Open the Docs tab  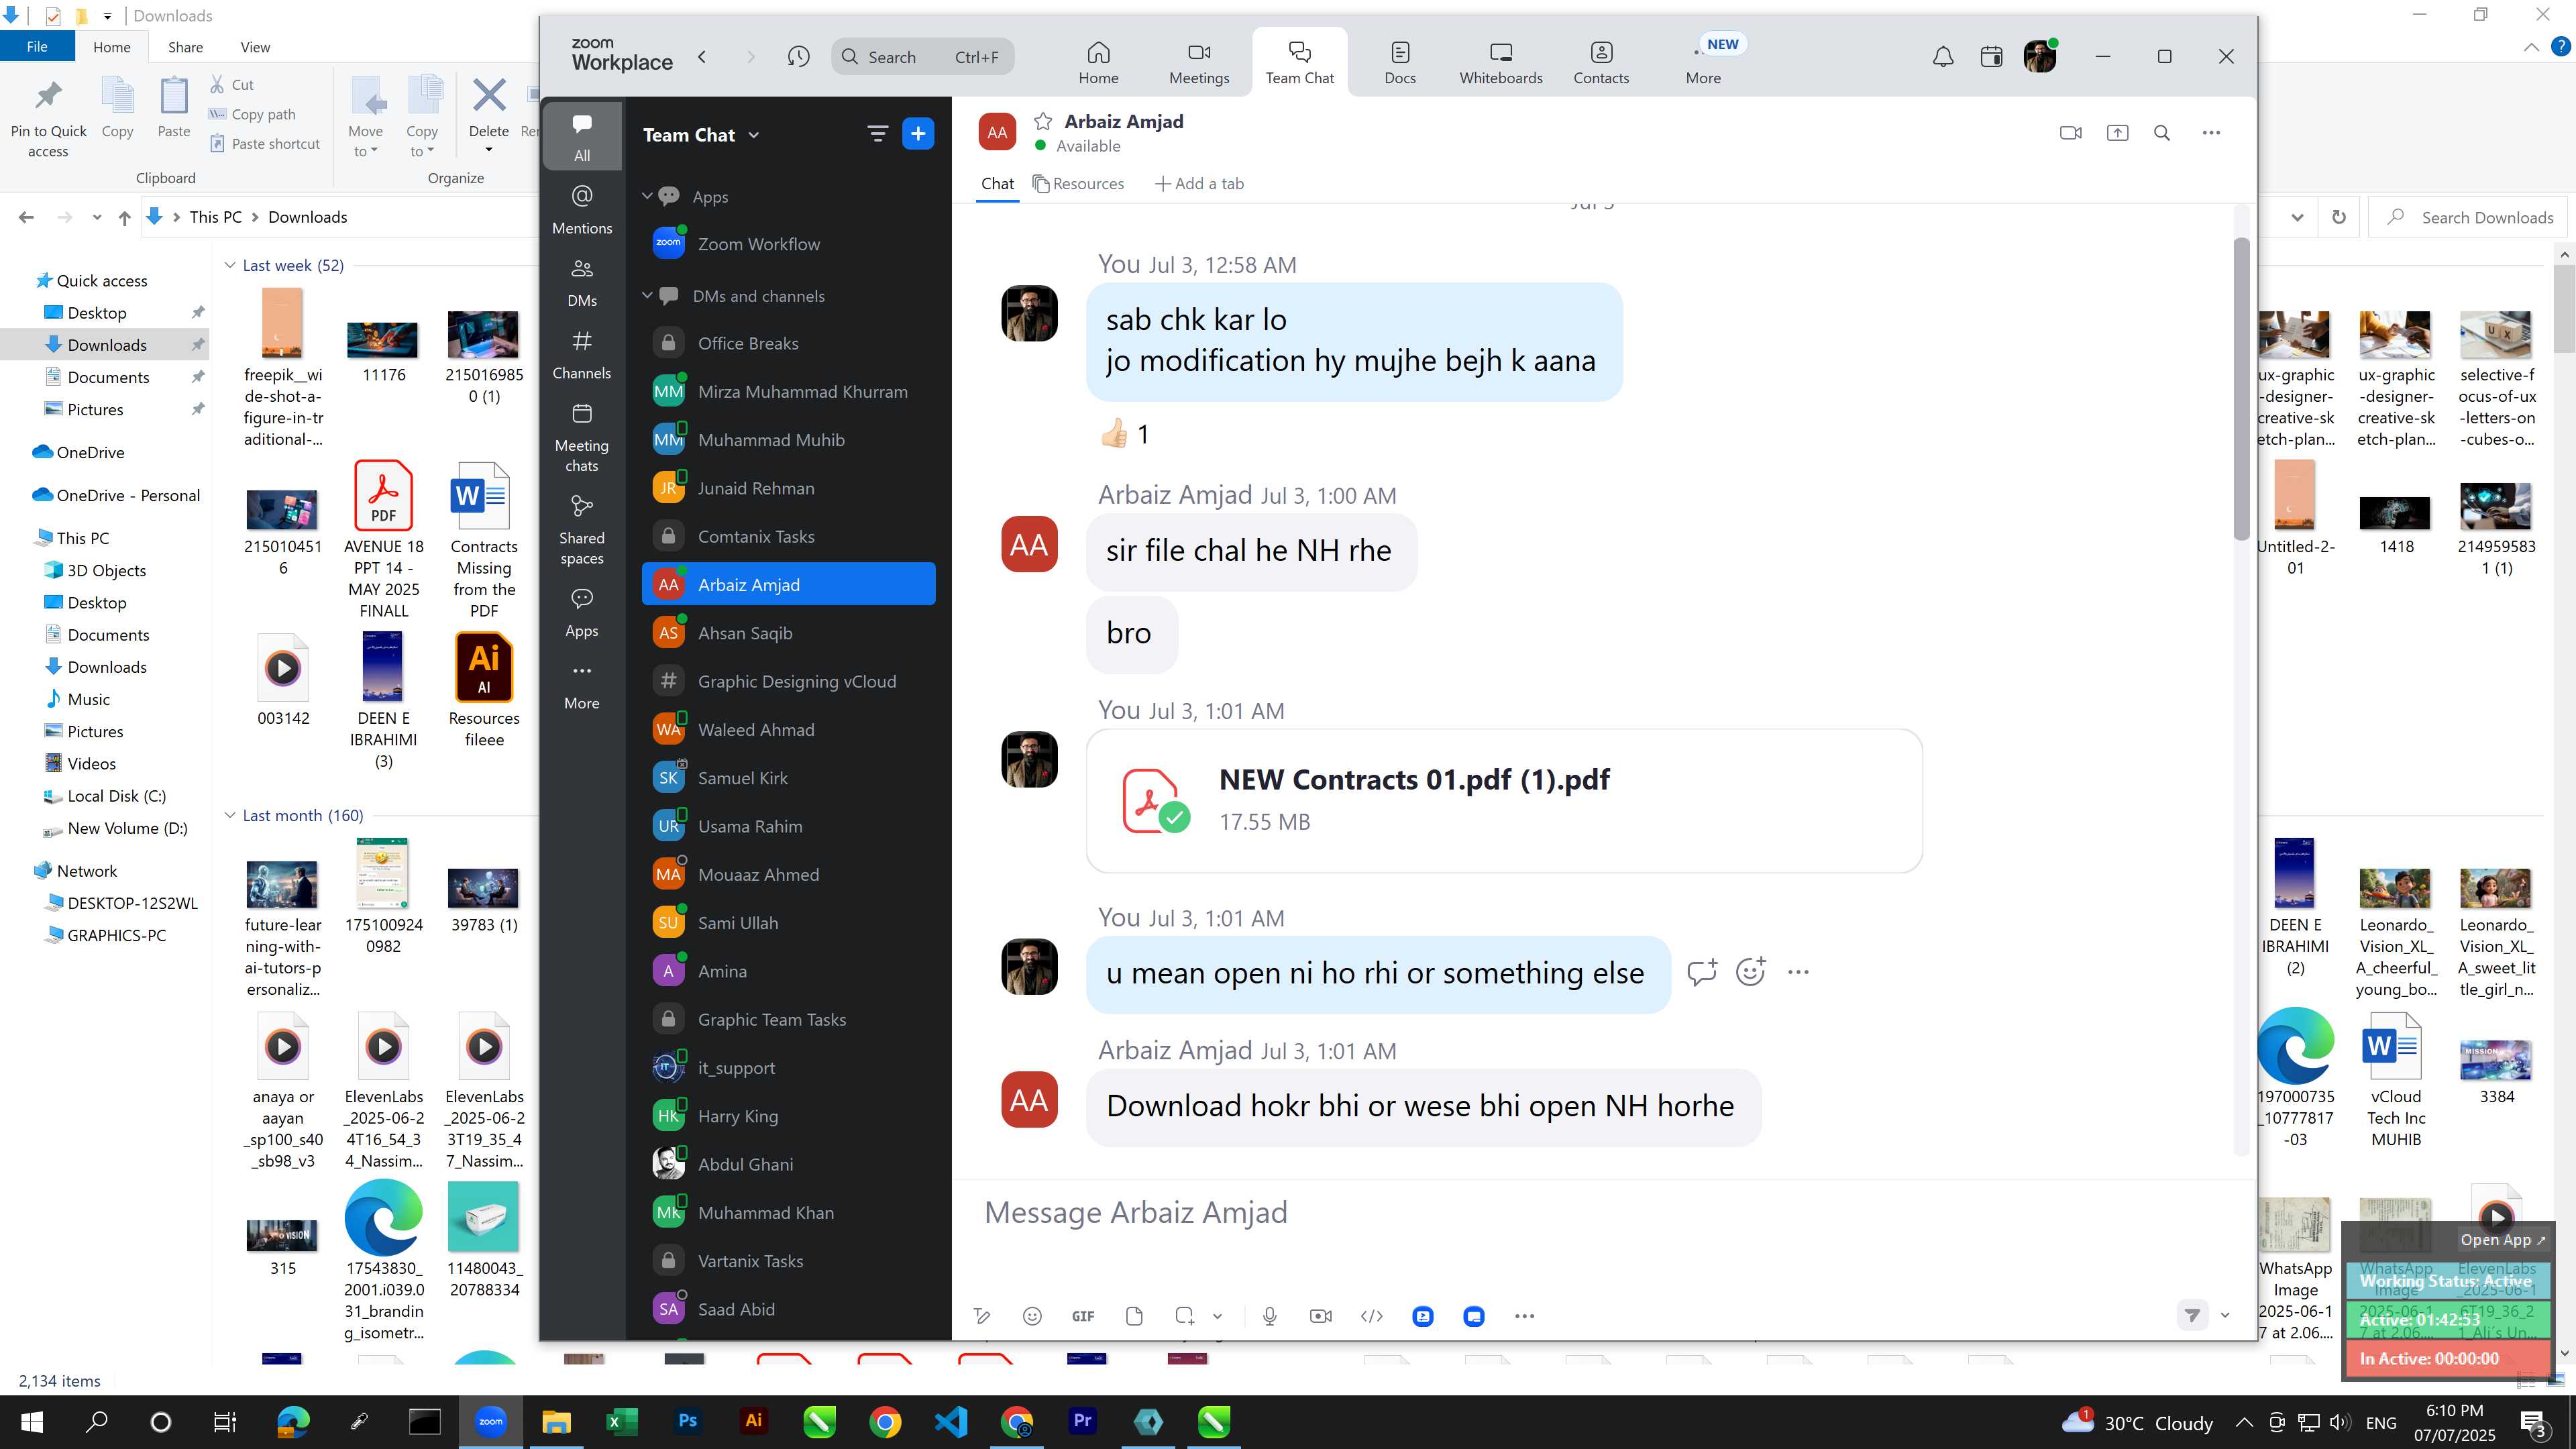[1400, 63]
